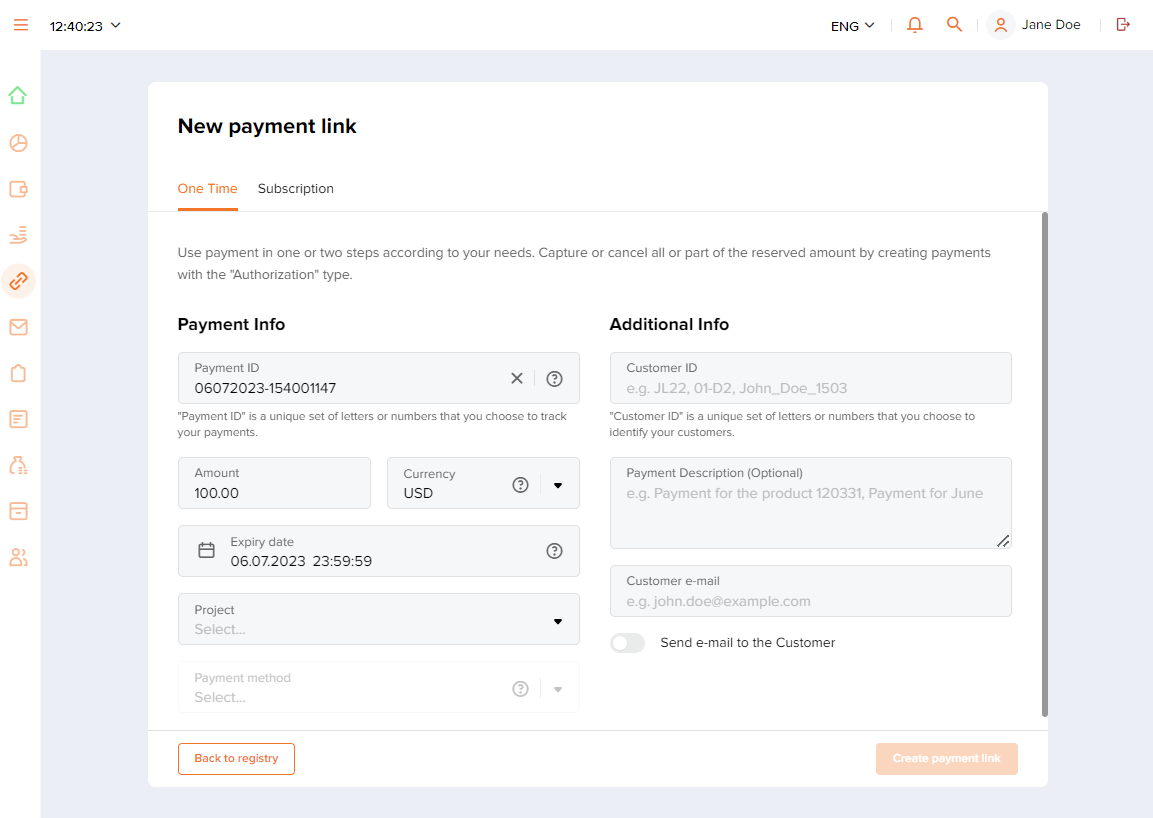Image resolution: width=1153 pixels, height=818 pixels.
Task: Click the Payment Description text area
Action: [810, 503]
